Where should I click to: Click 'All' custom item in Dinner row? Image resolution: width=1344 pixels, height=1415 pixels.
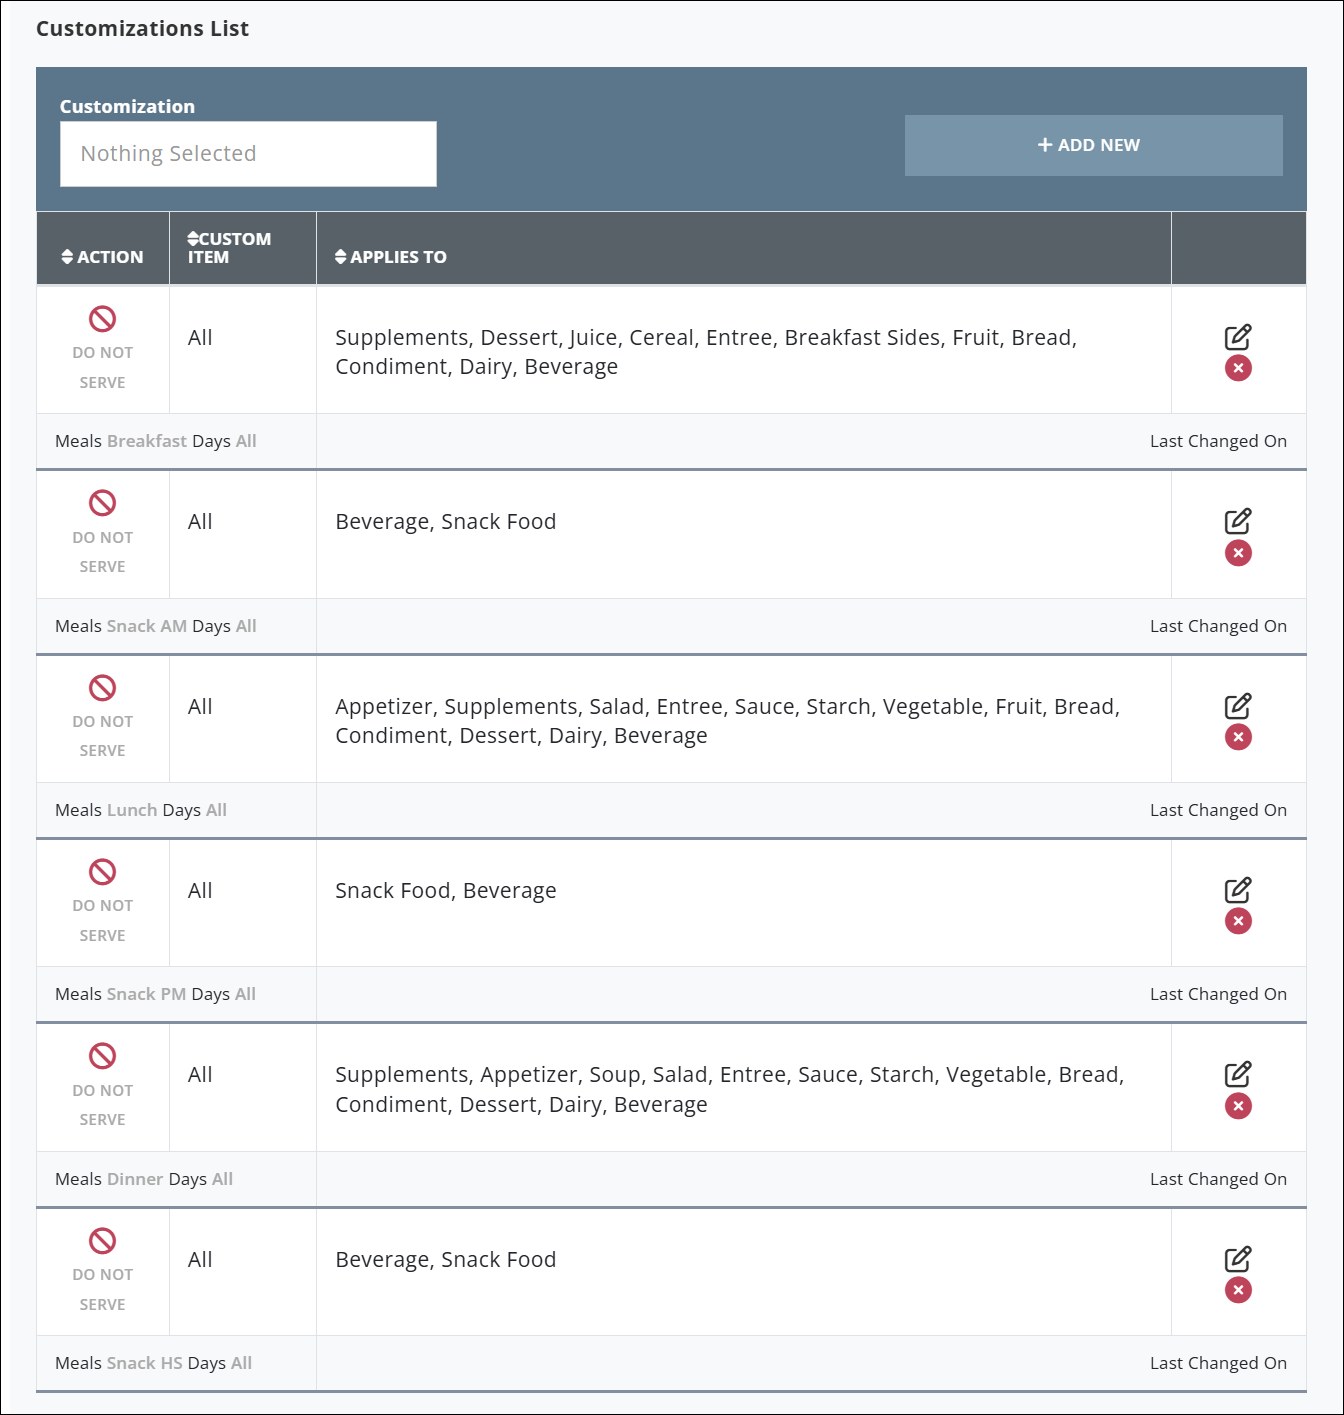click(200, 1075)
